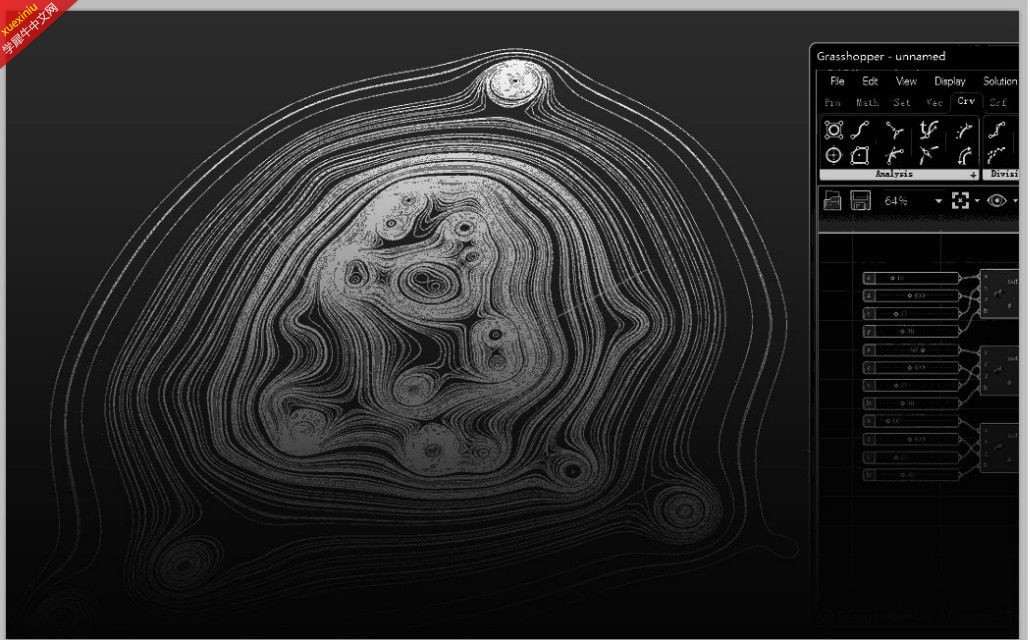Click the Zoom Extents frame icon
This screenshot has width=1028, height=640.
click(960, 201)
